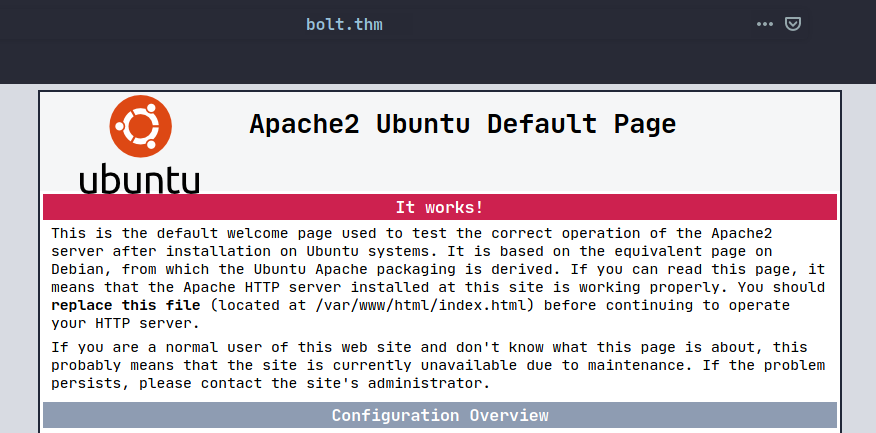Click the black ubuntu wordmark text
Image resolution: width=876 pixels, height=433 pixels.
coord(139,179)
